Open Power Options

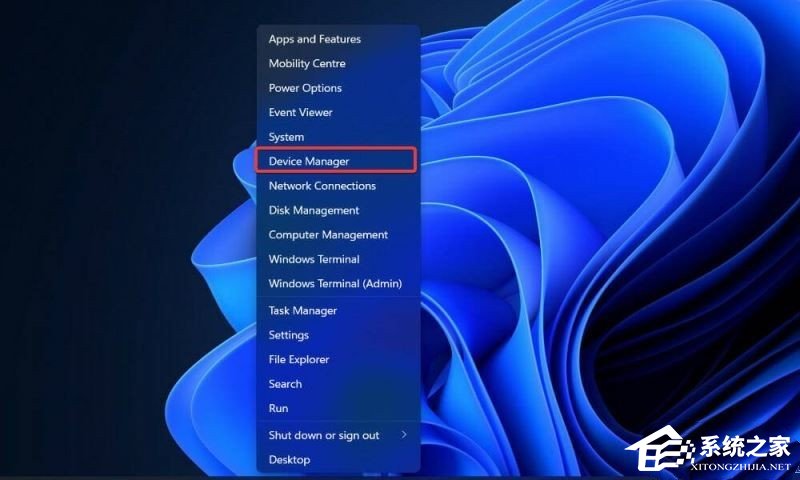tap(305, 88)
